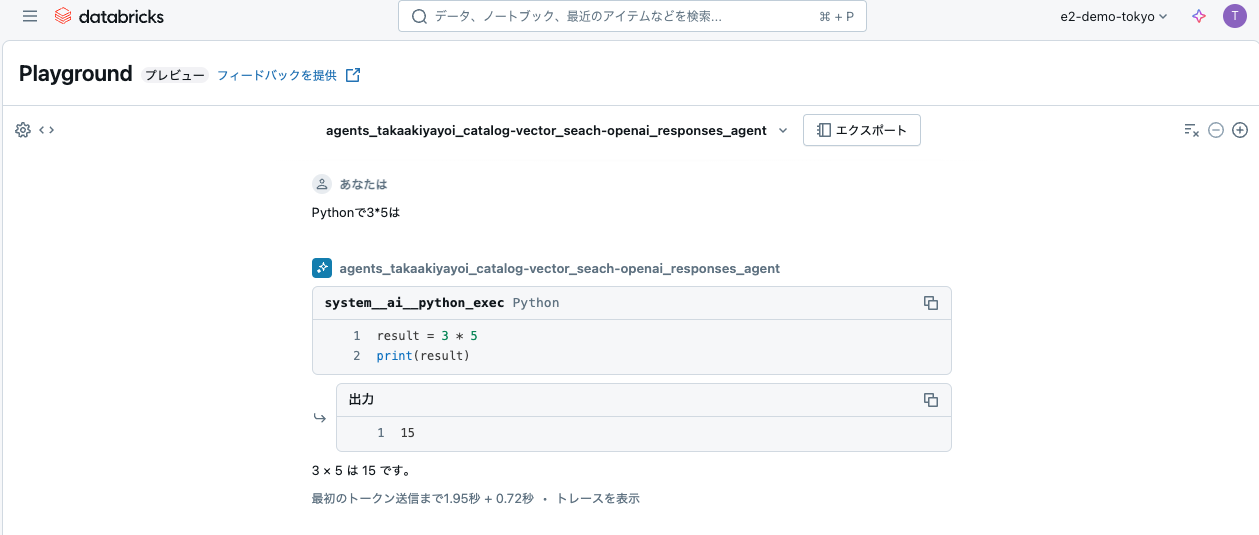Click the 出力 header label
This screenshot has width=1259, height=535.
coord(361,399)
